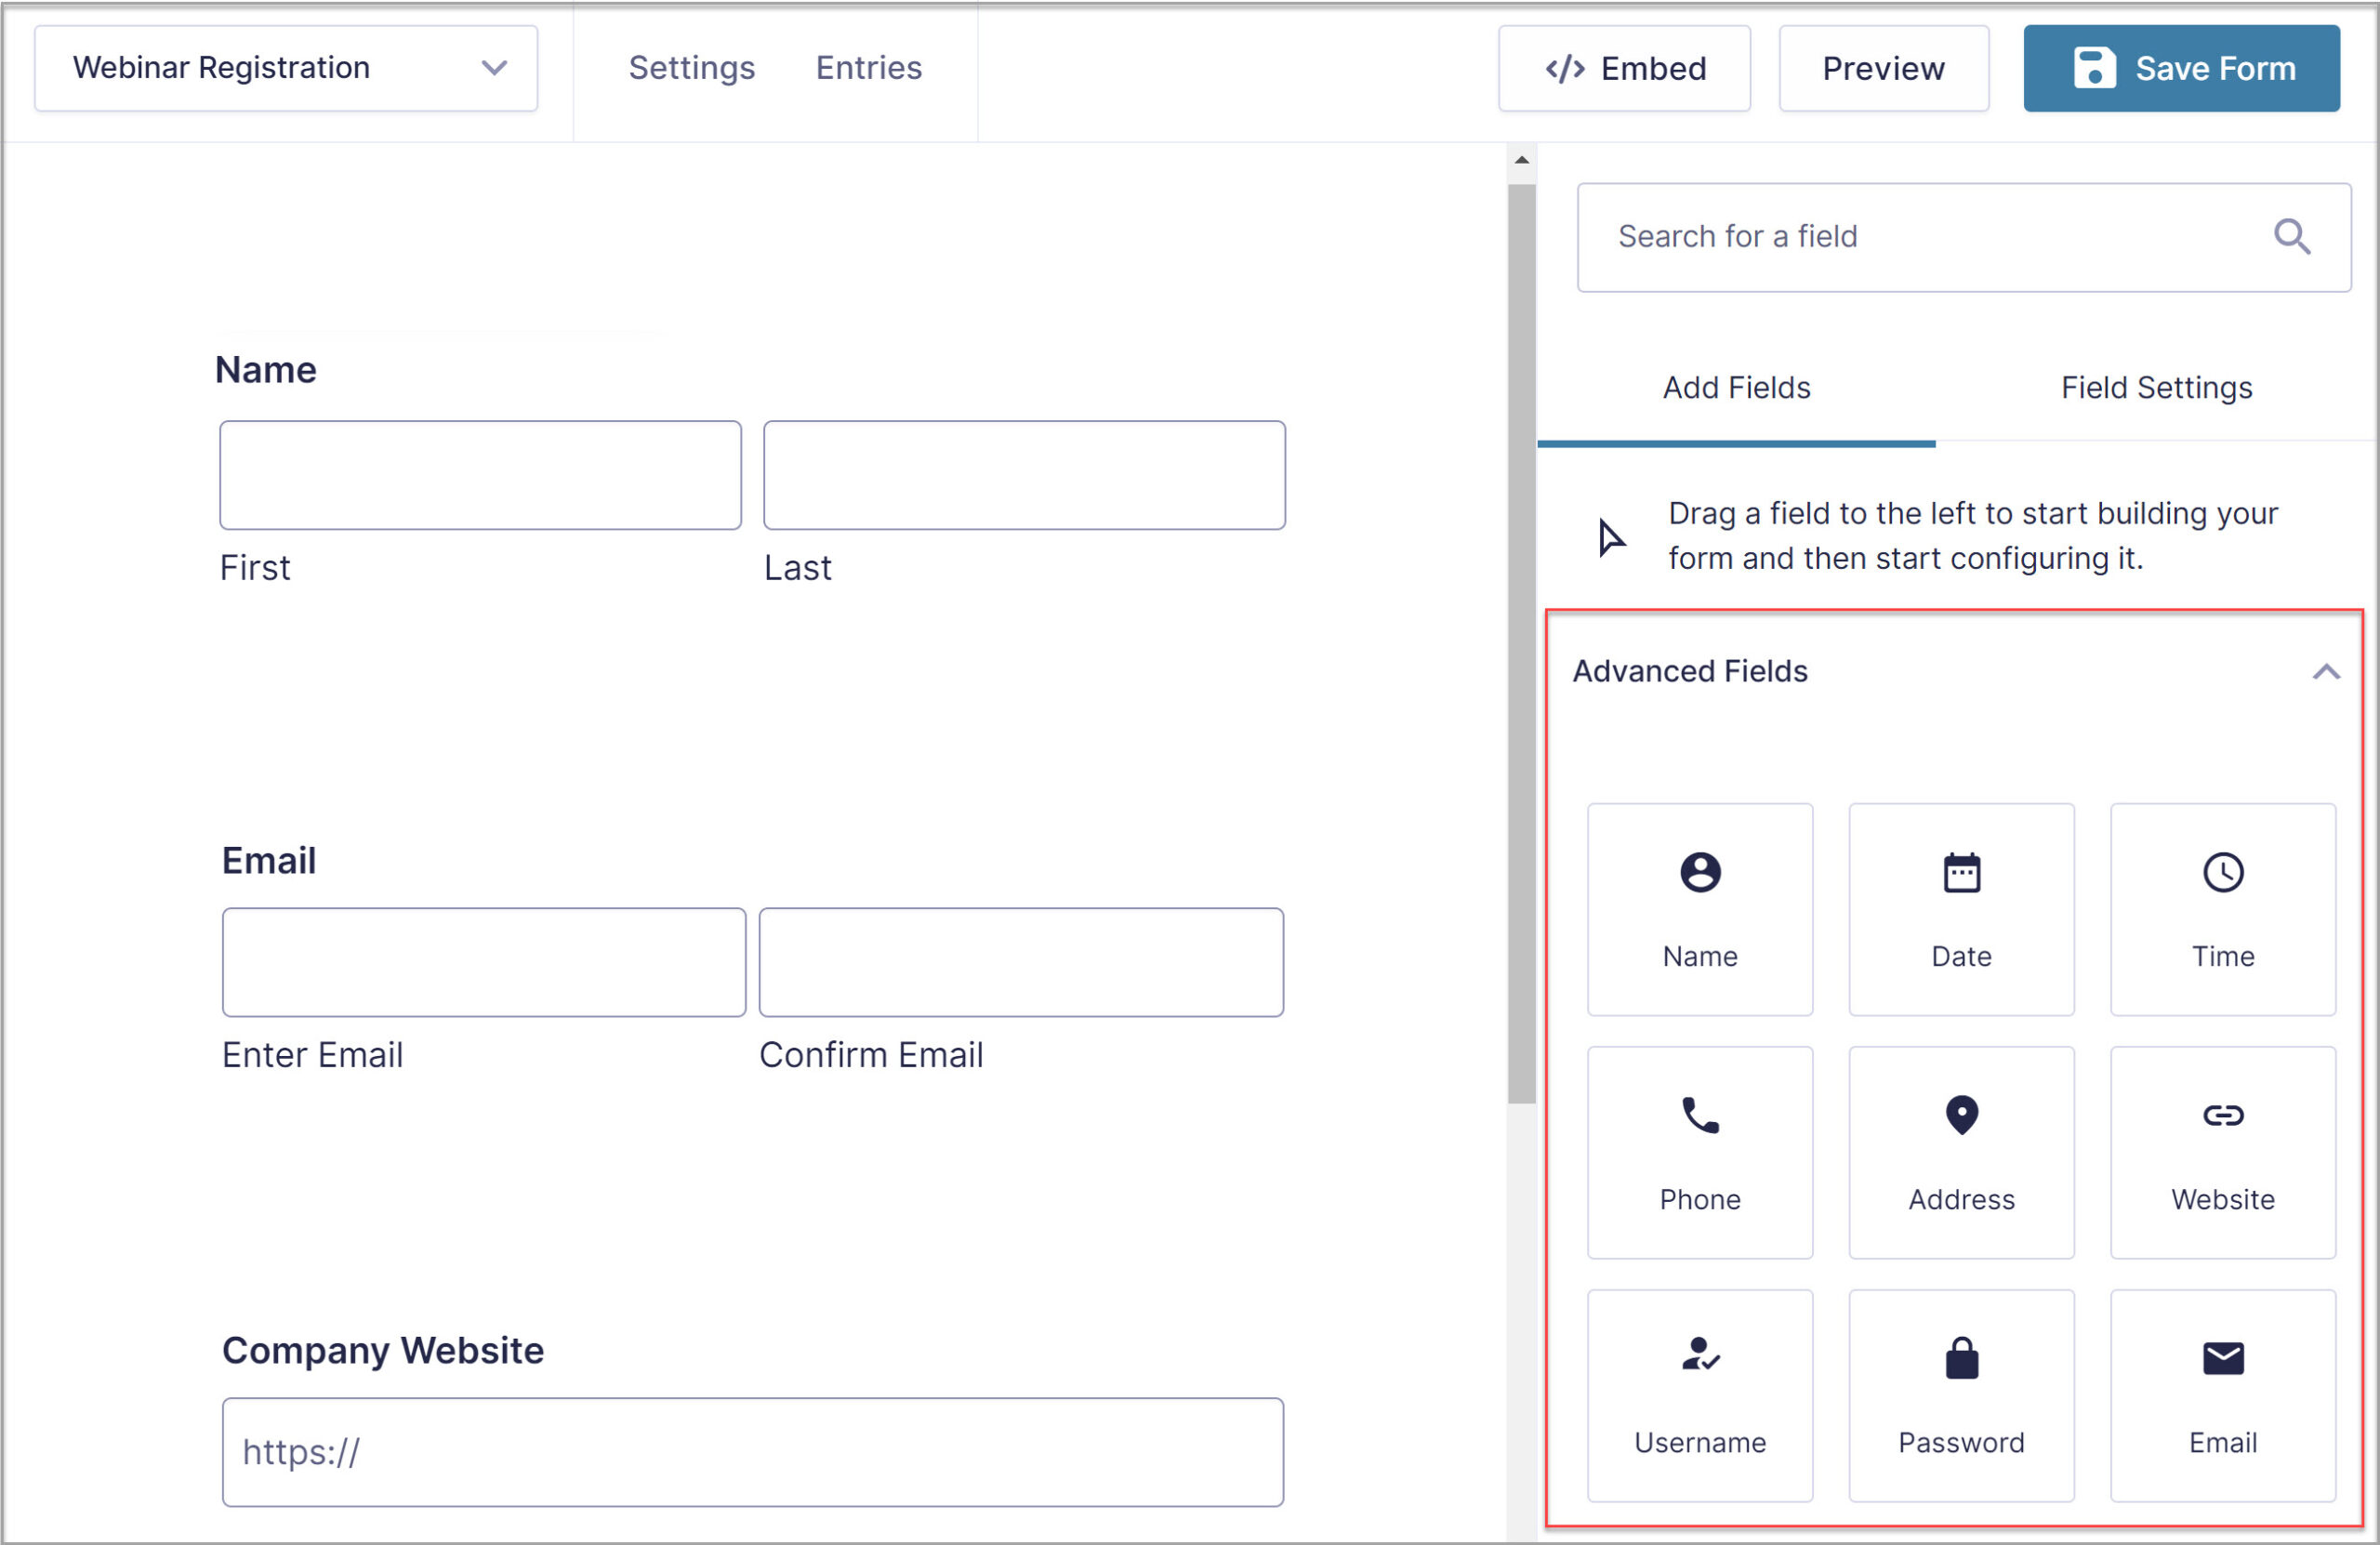Open the Entries menu

point(868,68)
